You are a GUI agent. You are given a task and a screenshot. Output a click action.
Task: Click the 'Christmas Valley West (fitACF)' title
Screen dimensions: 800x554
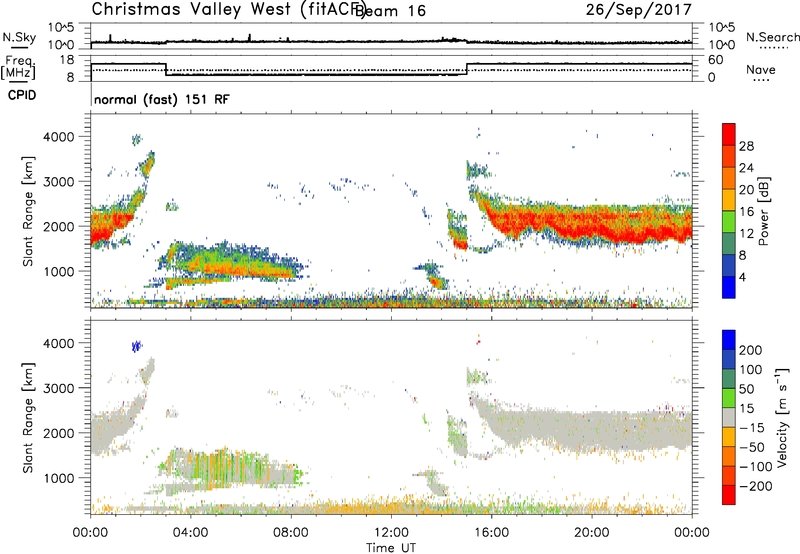[x=228, y=9]
